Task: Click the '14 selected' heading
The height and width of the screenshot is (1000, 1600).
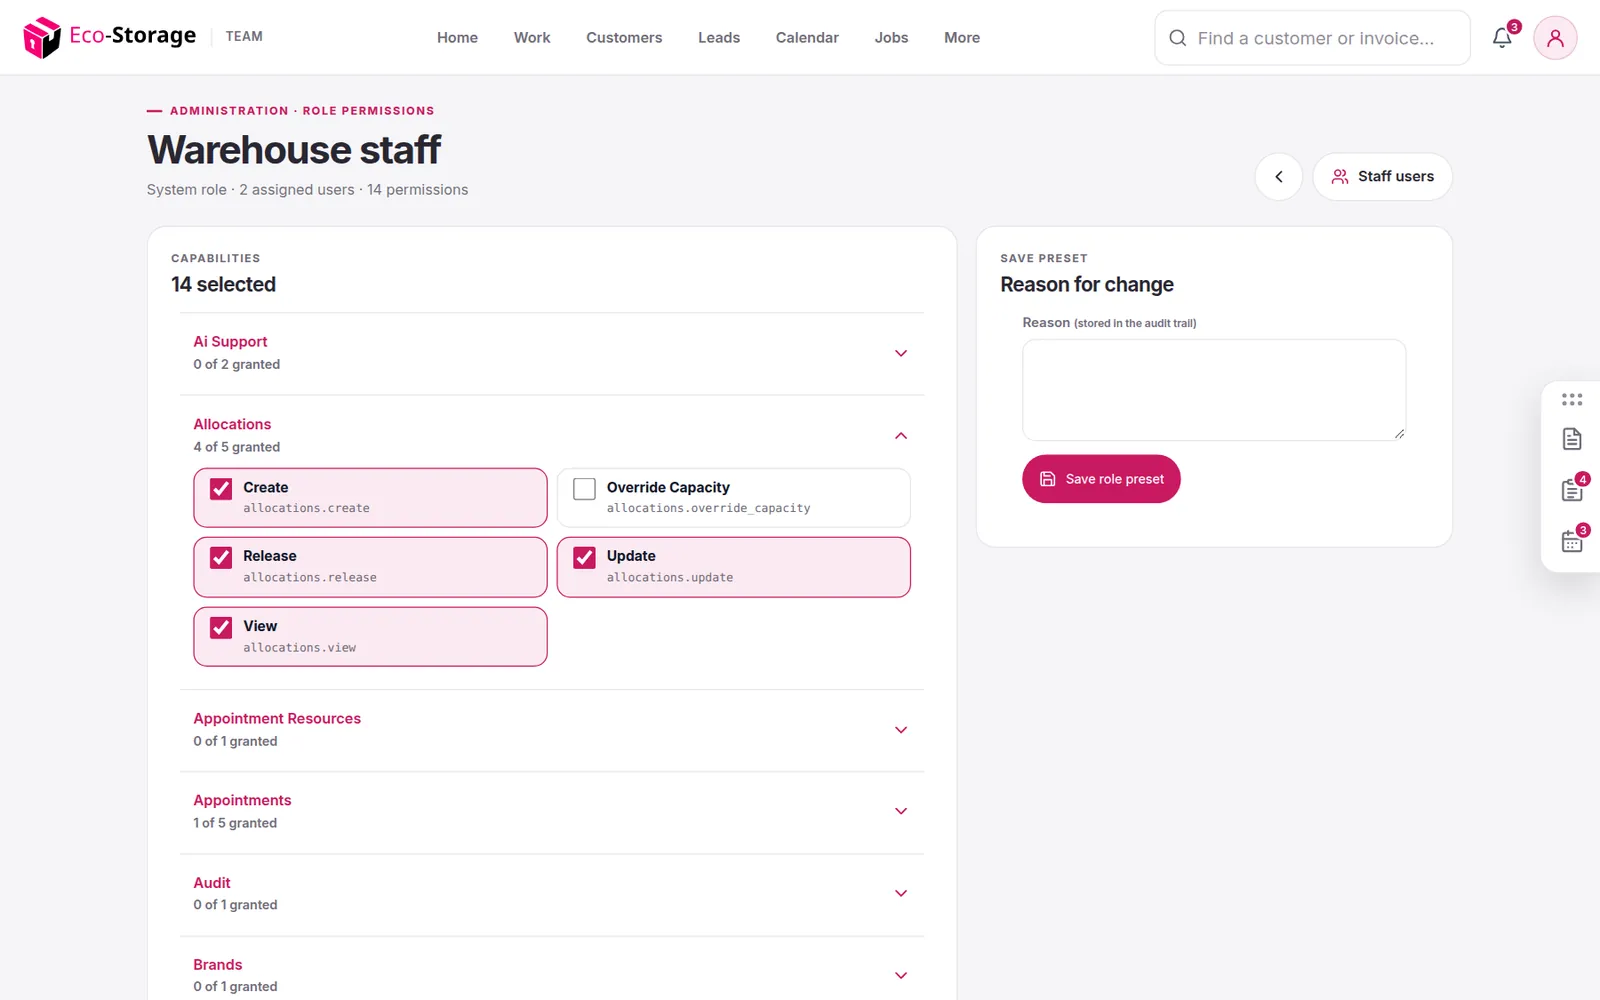Action: [223, 285]
